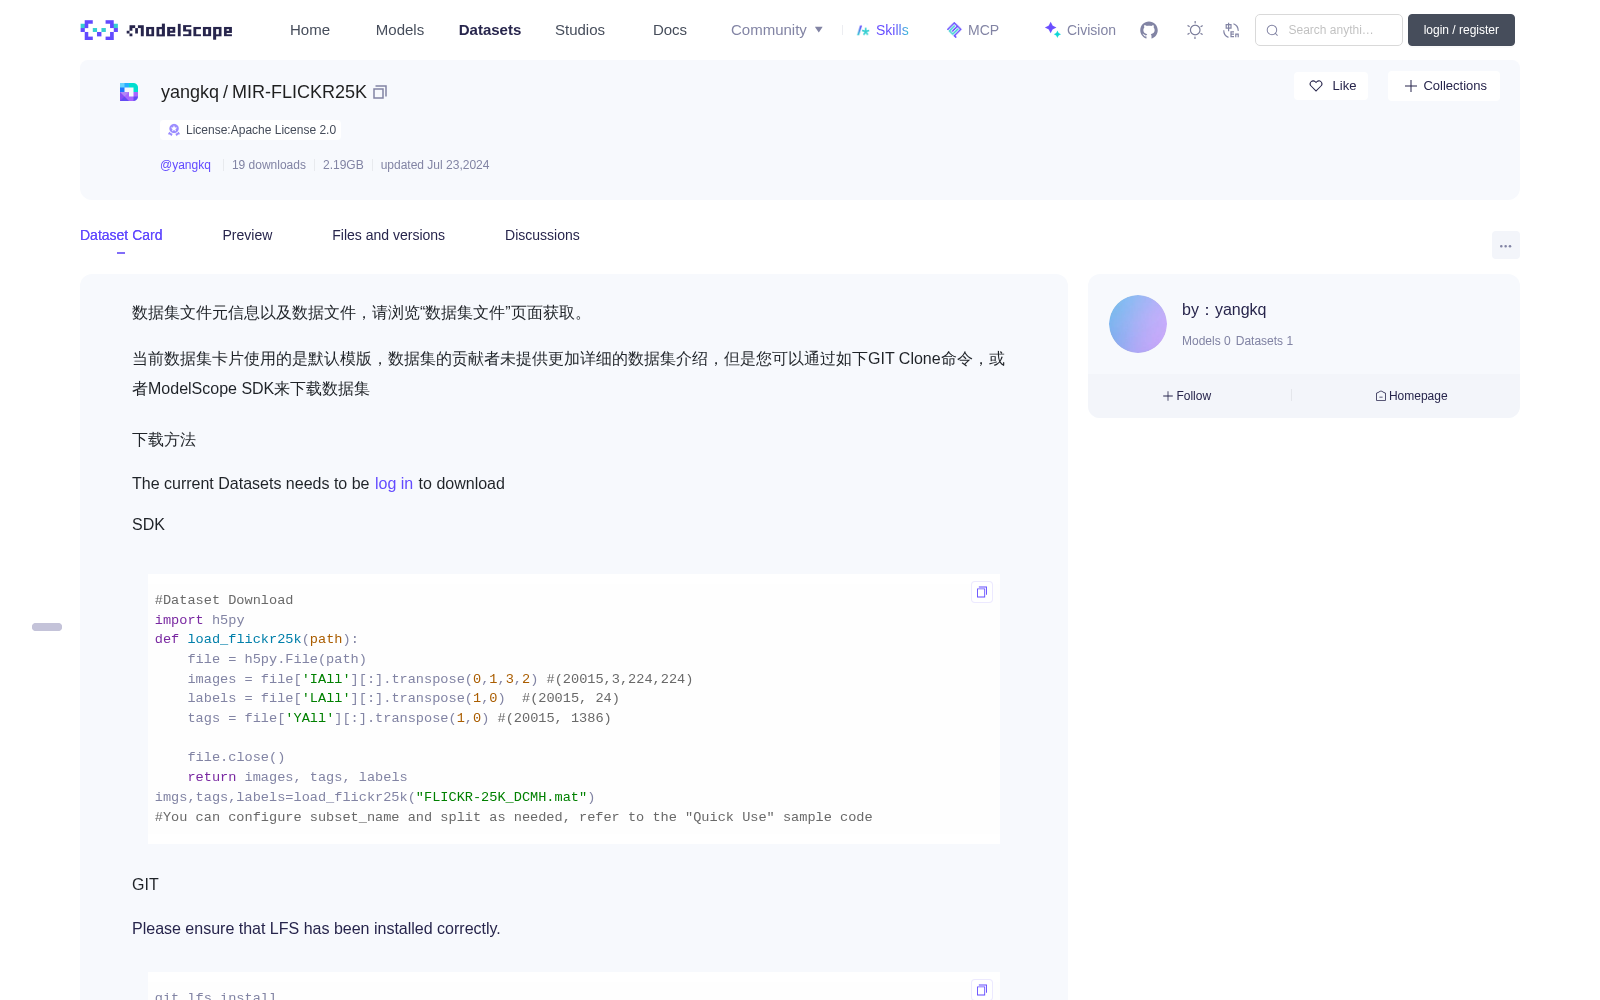Open the Models navigation item
The height and width of the screenshot is (1000, 1600).
pyautogui.click(x=400, y=30)
